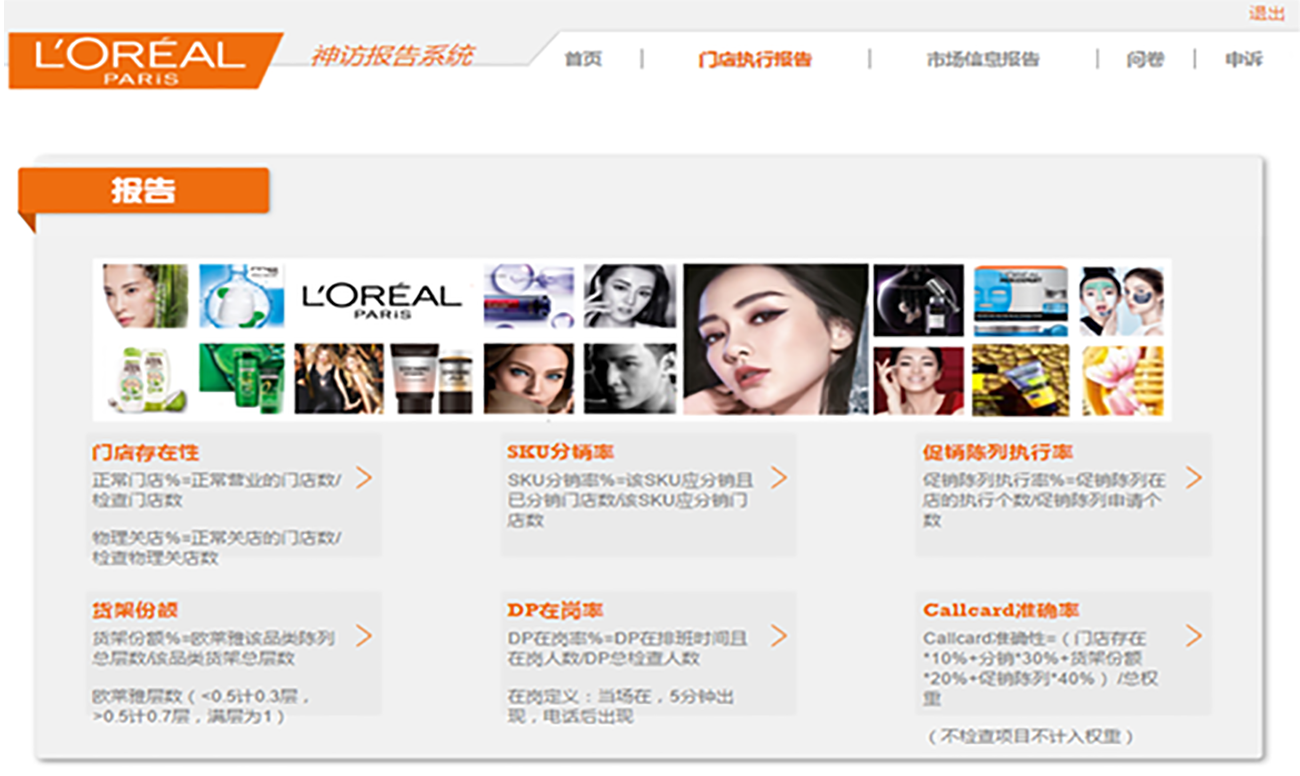Click the 神访报告系统 system title

(392, 55)
